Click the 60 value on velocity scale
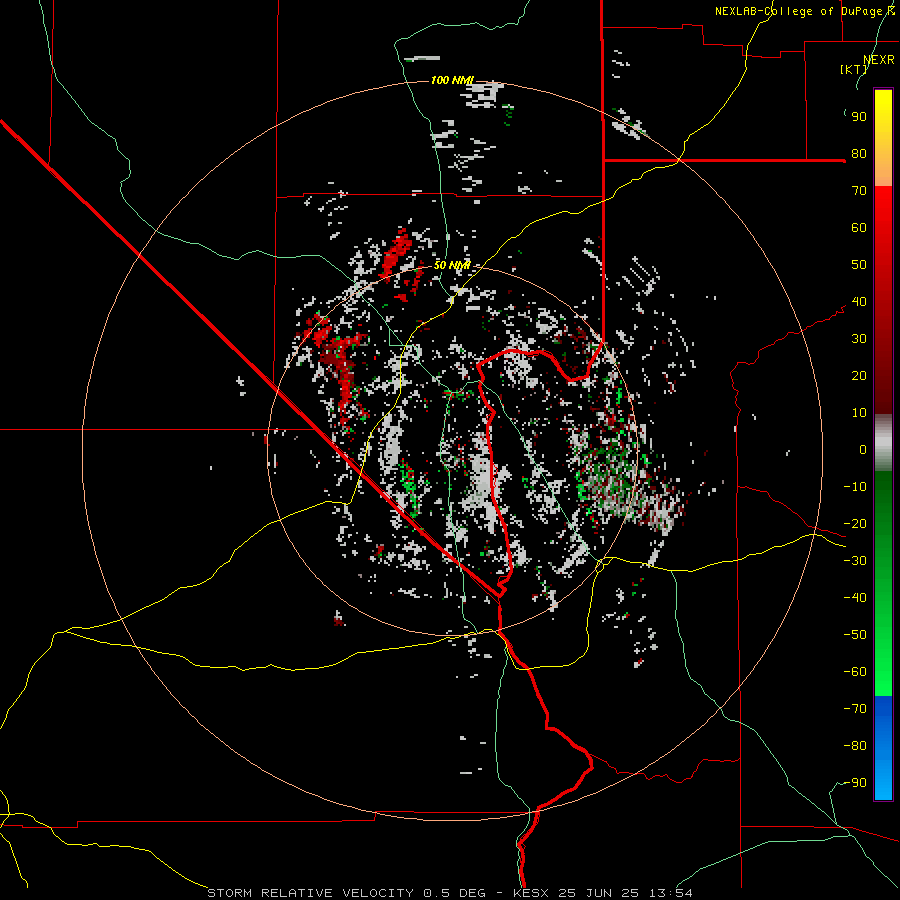Viewport: 900px width, 900px height. tap(859, 228)
